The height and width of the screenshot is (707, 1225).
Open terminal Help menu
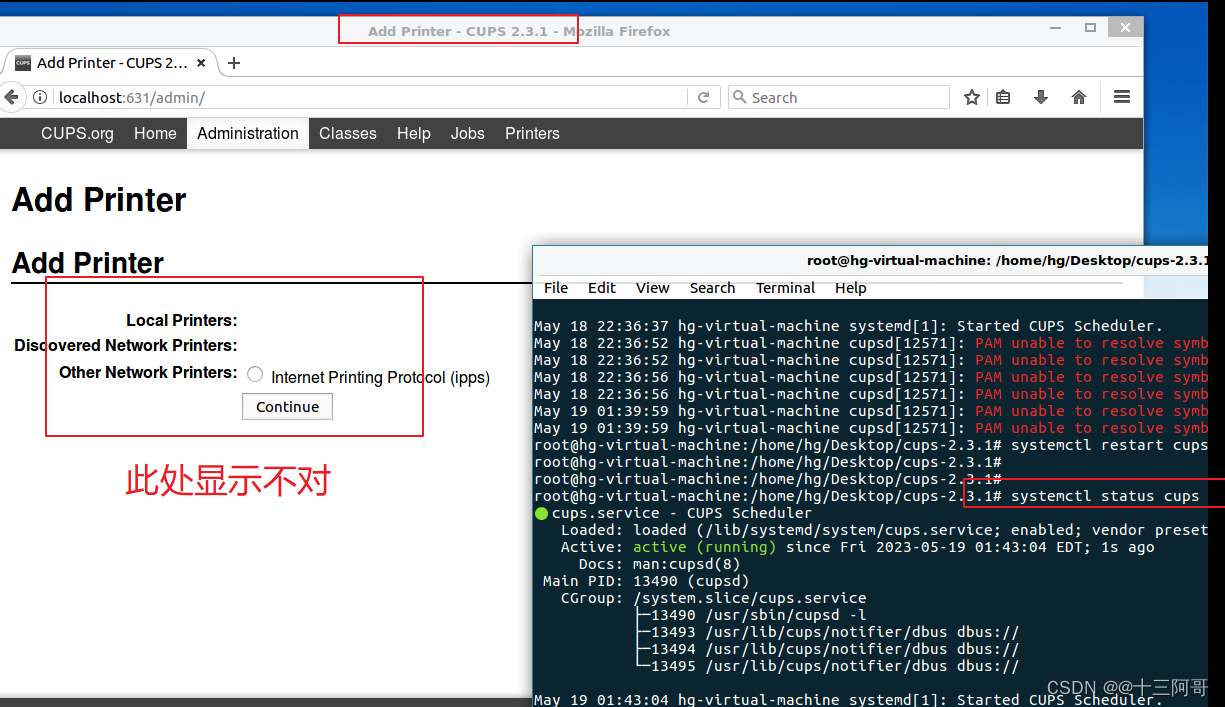(x=851, y=288)
